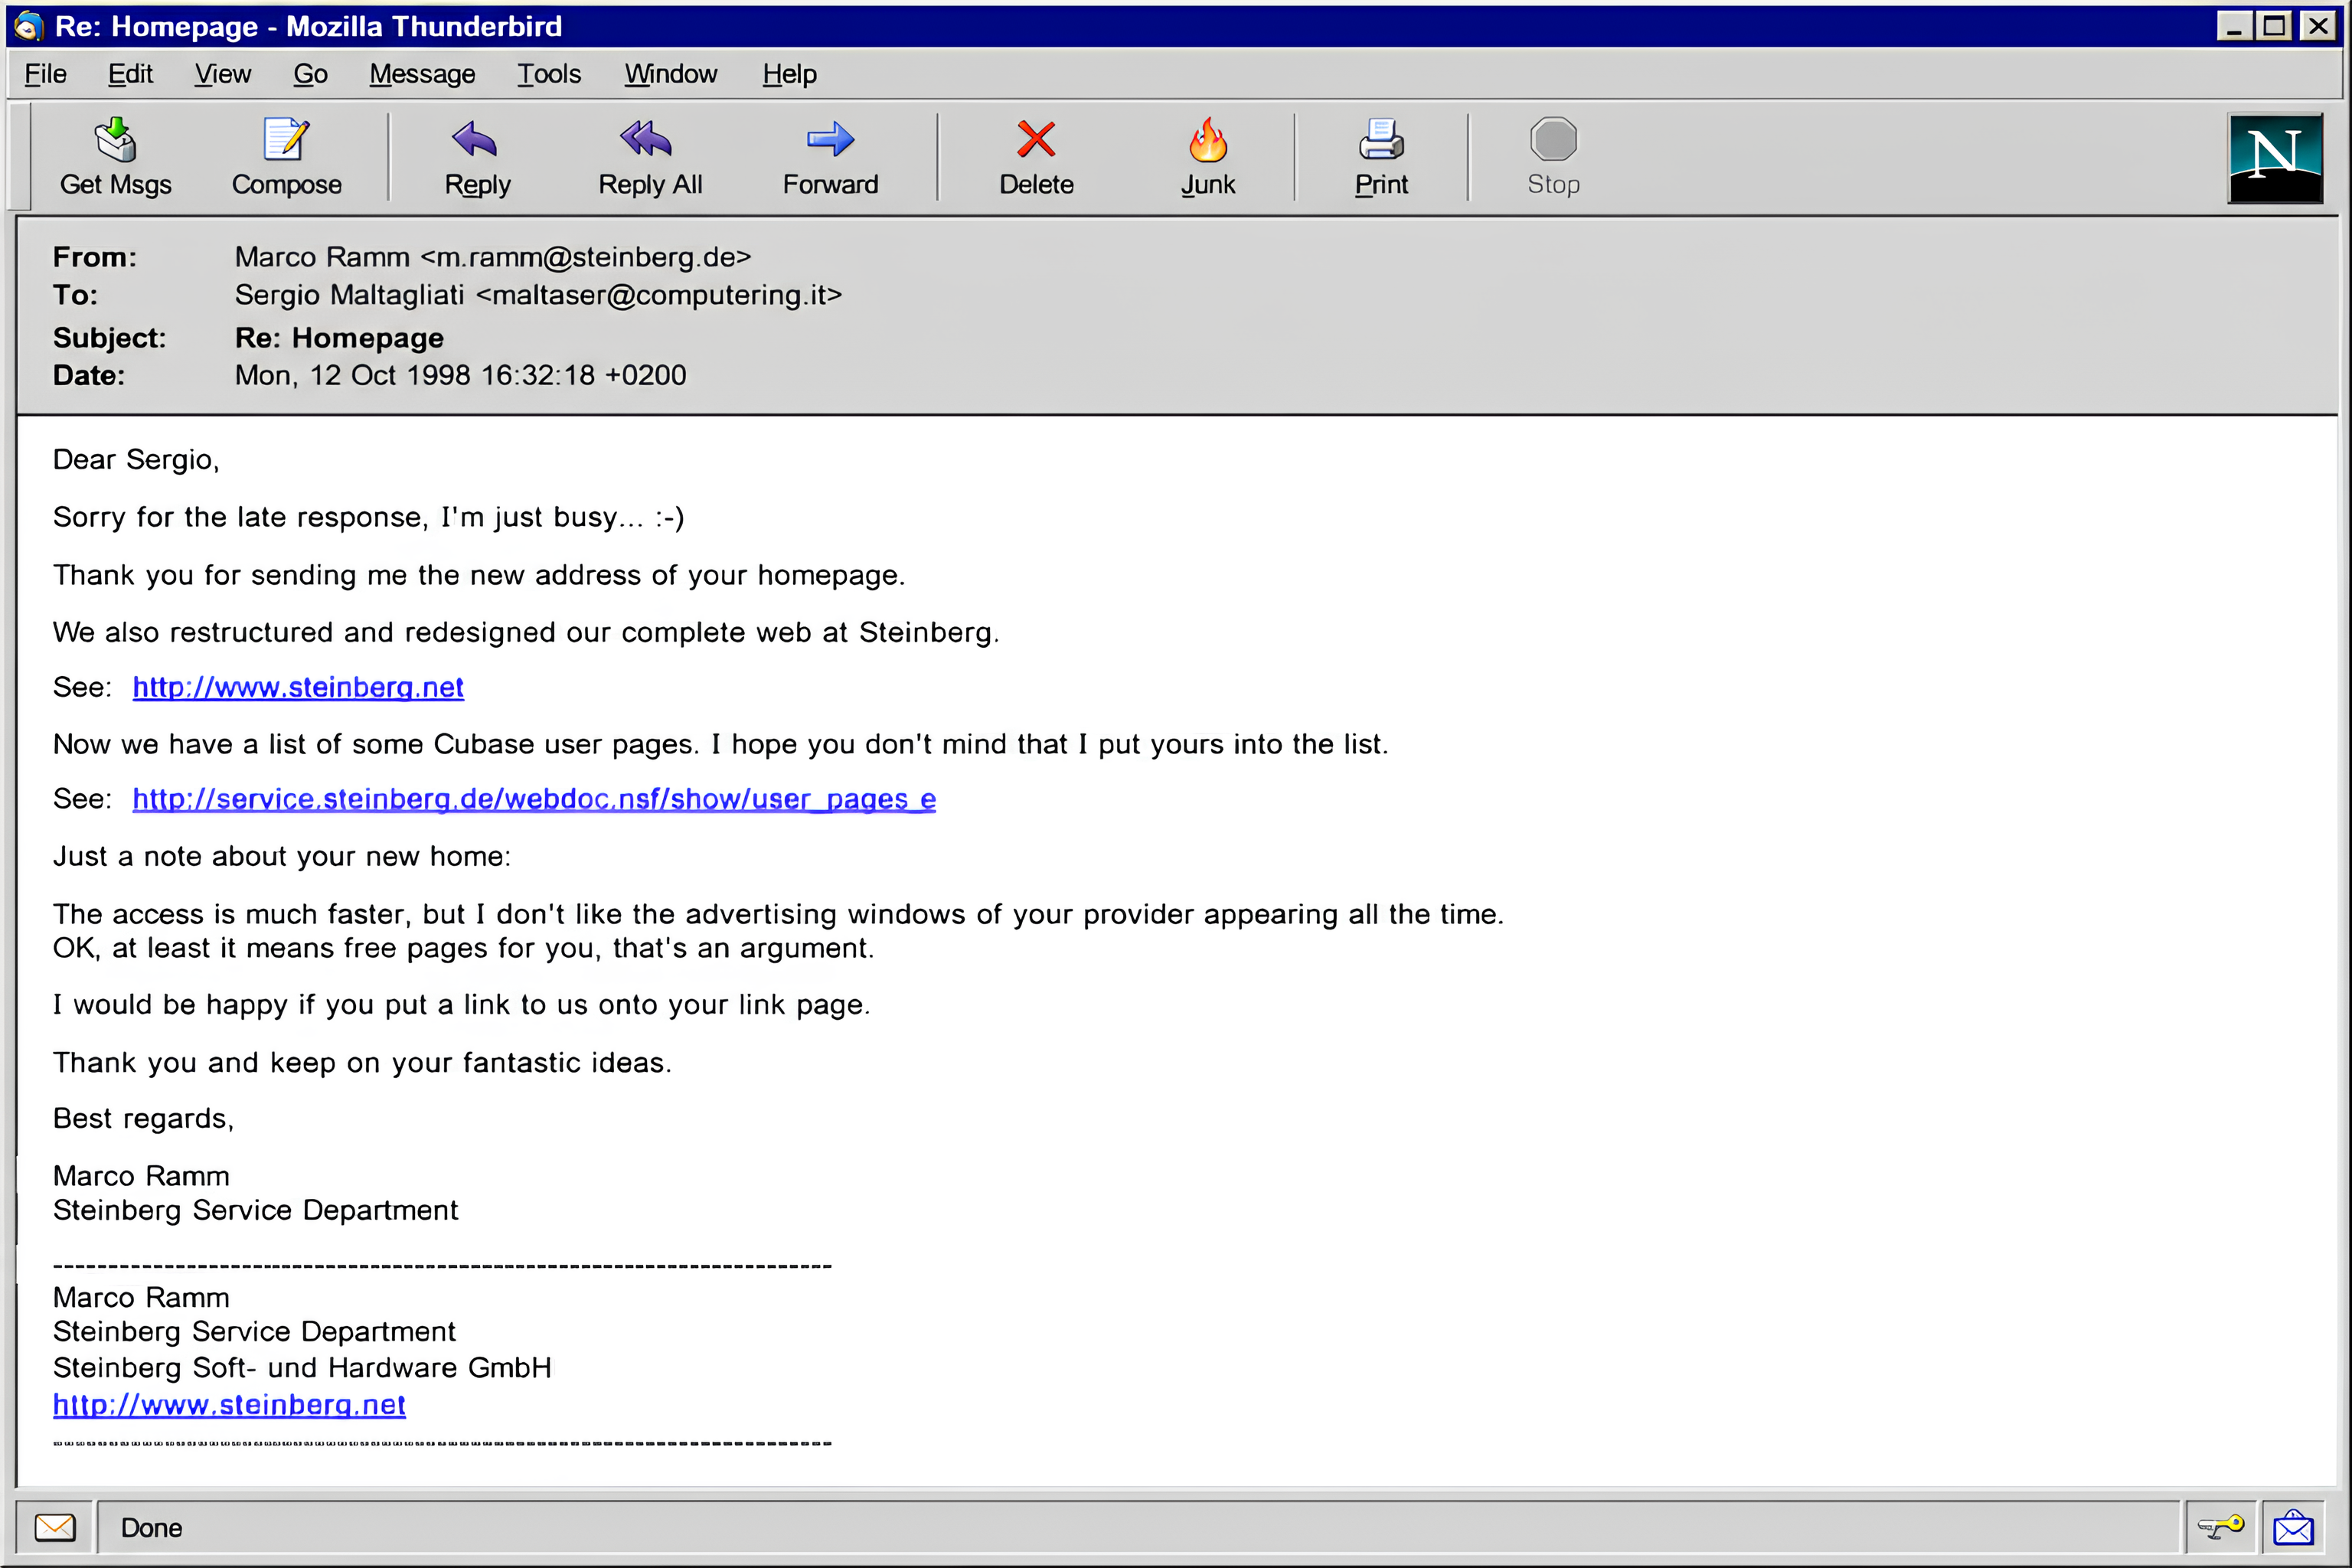Screen dimensions: 2352x1568
Task: Click the Best regards, line
Action: pos(143,1119)
